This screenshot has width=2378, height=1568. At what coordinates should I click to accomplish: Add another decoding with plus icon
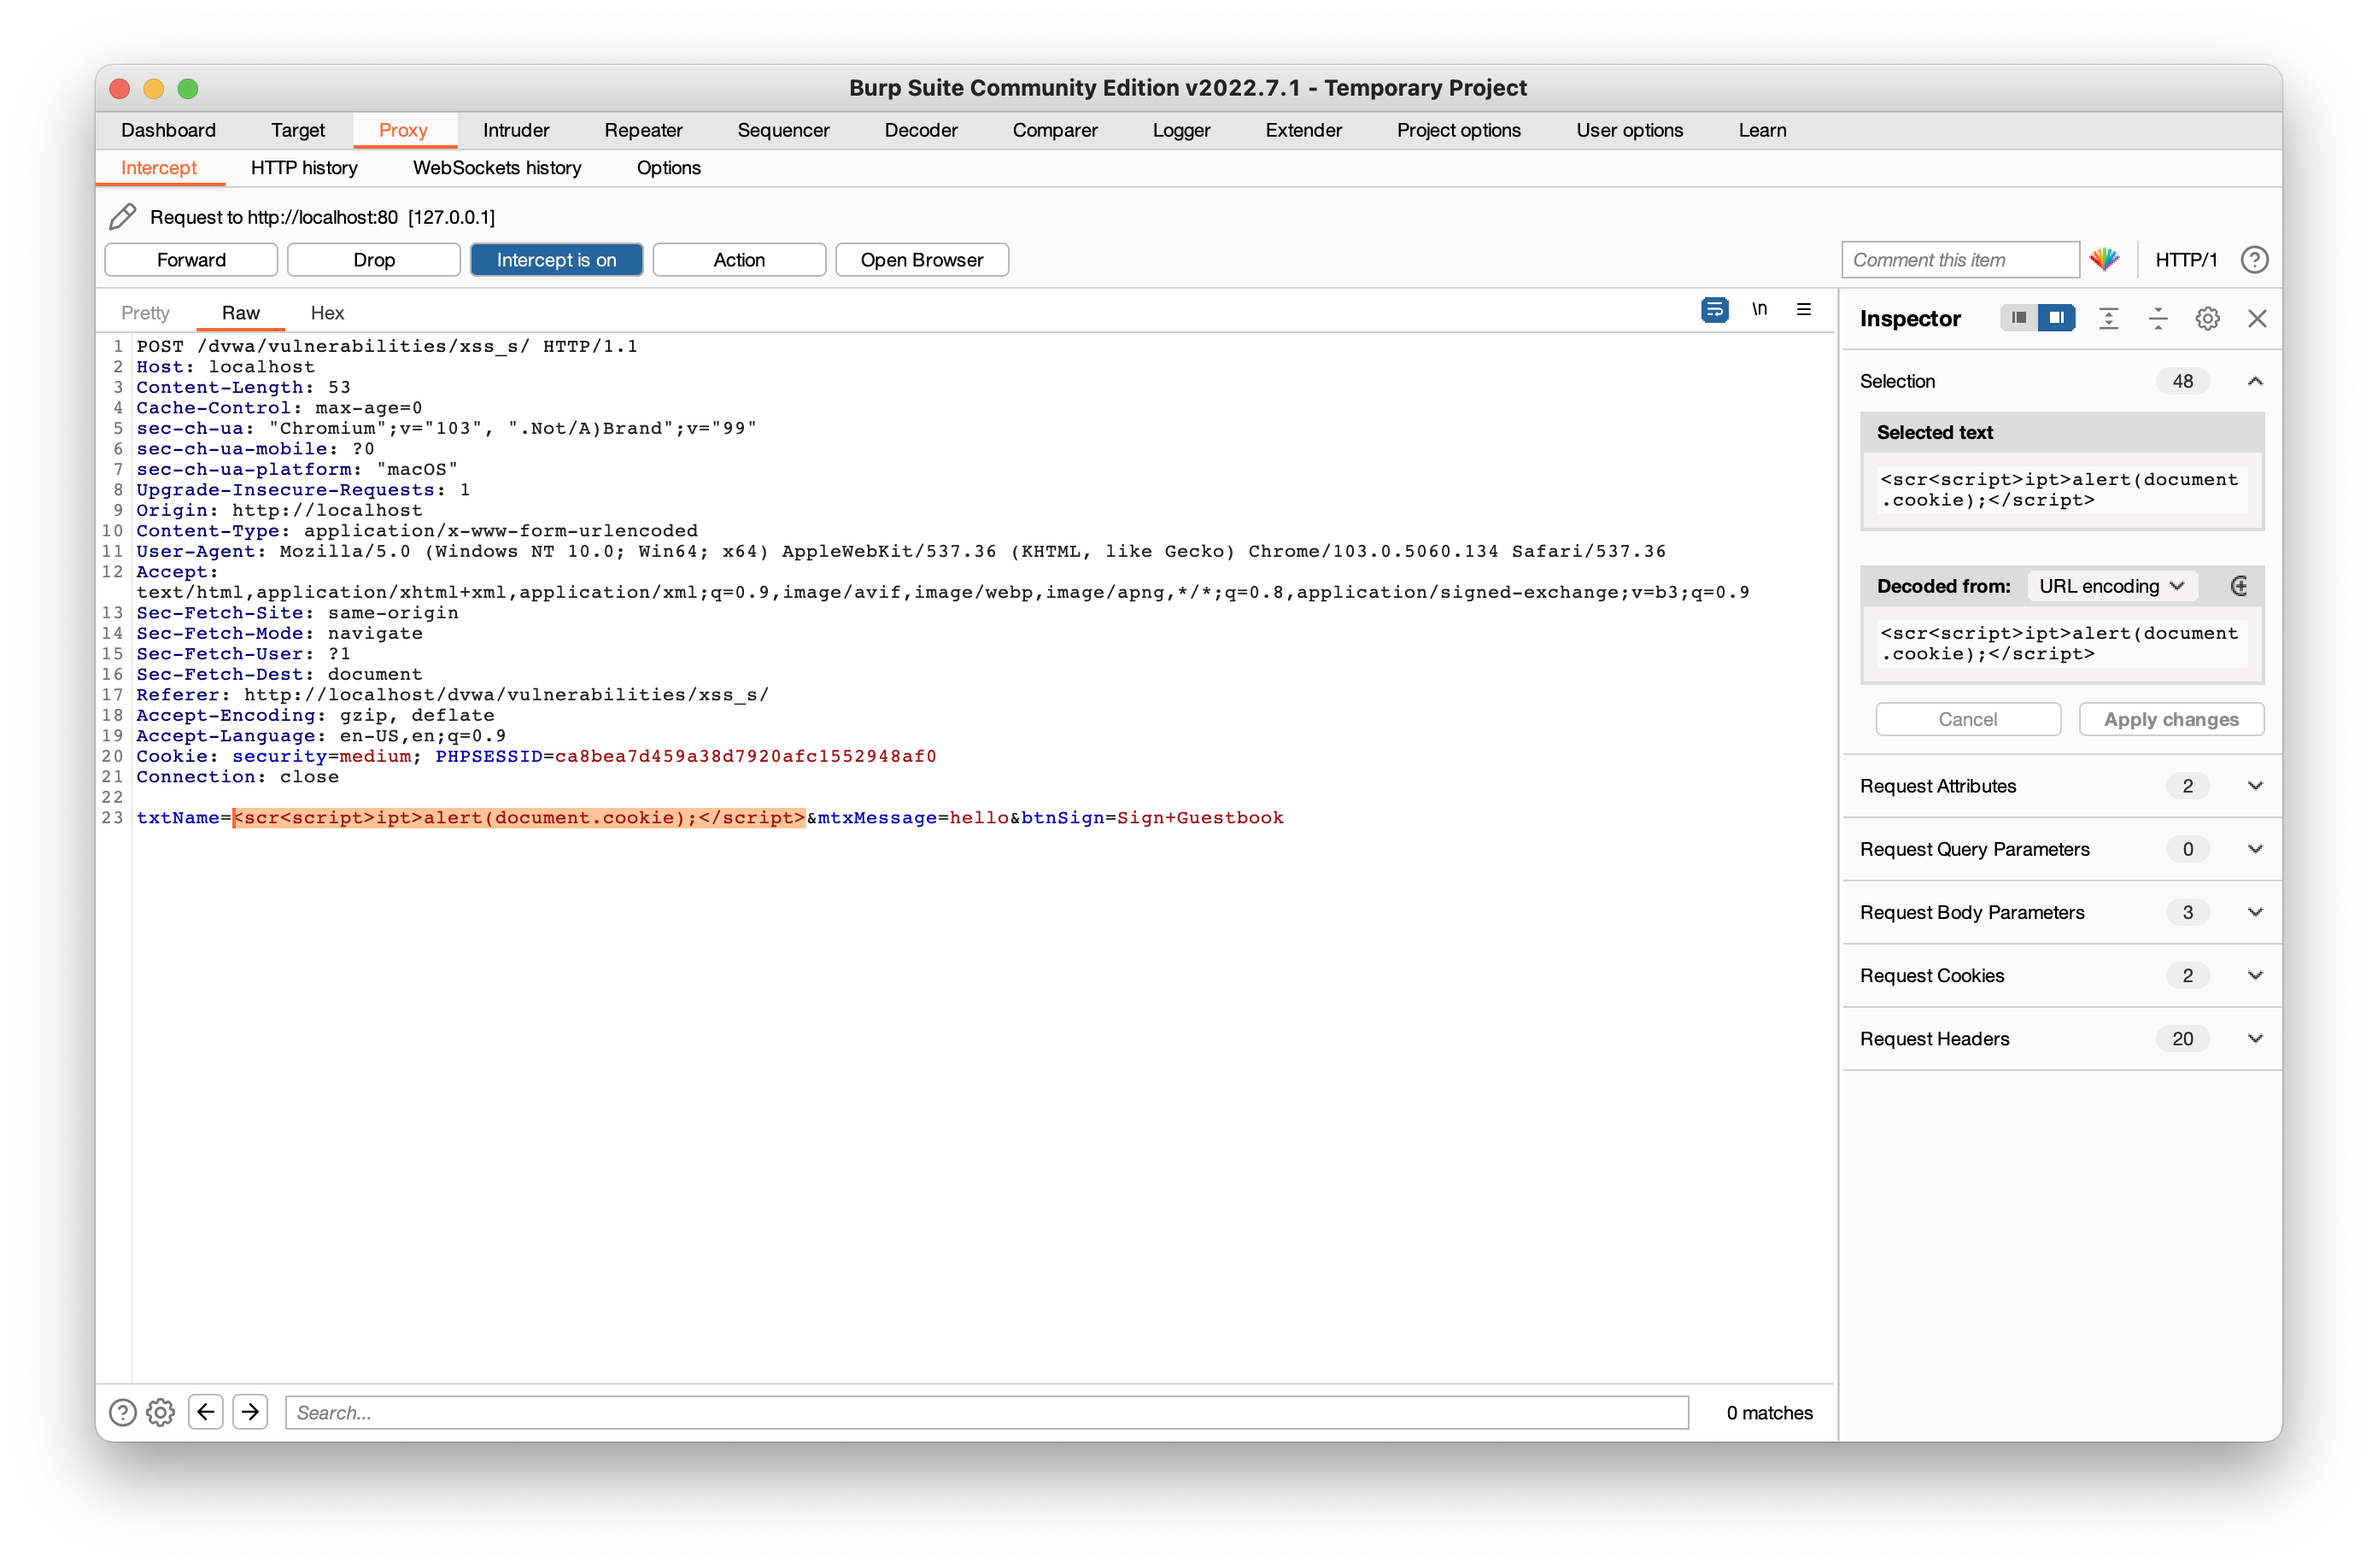pos(2239,587)
